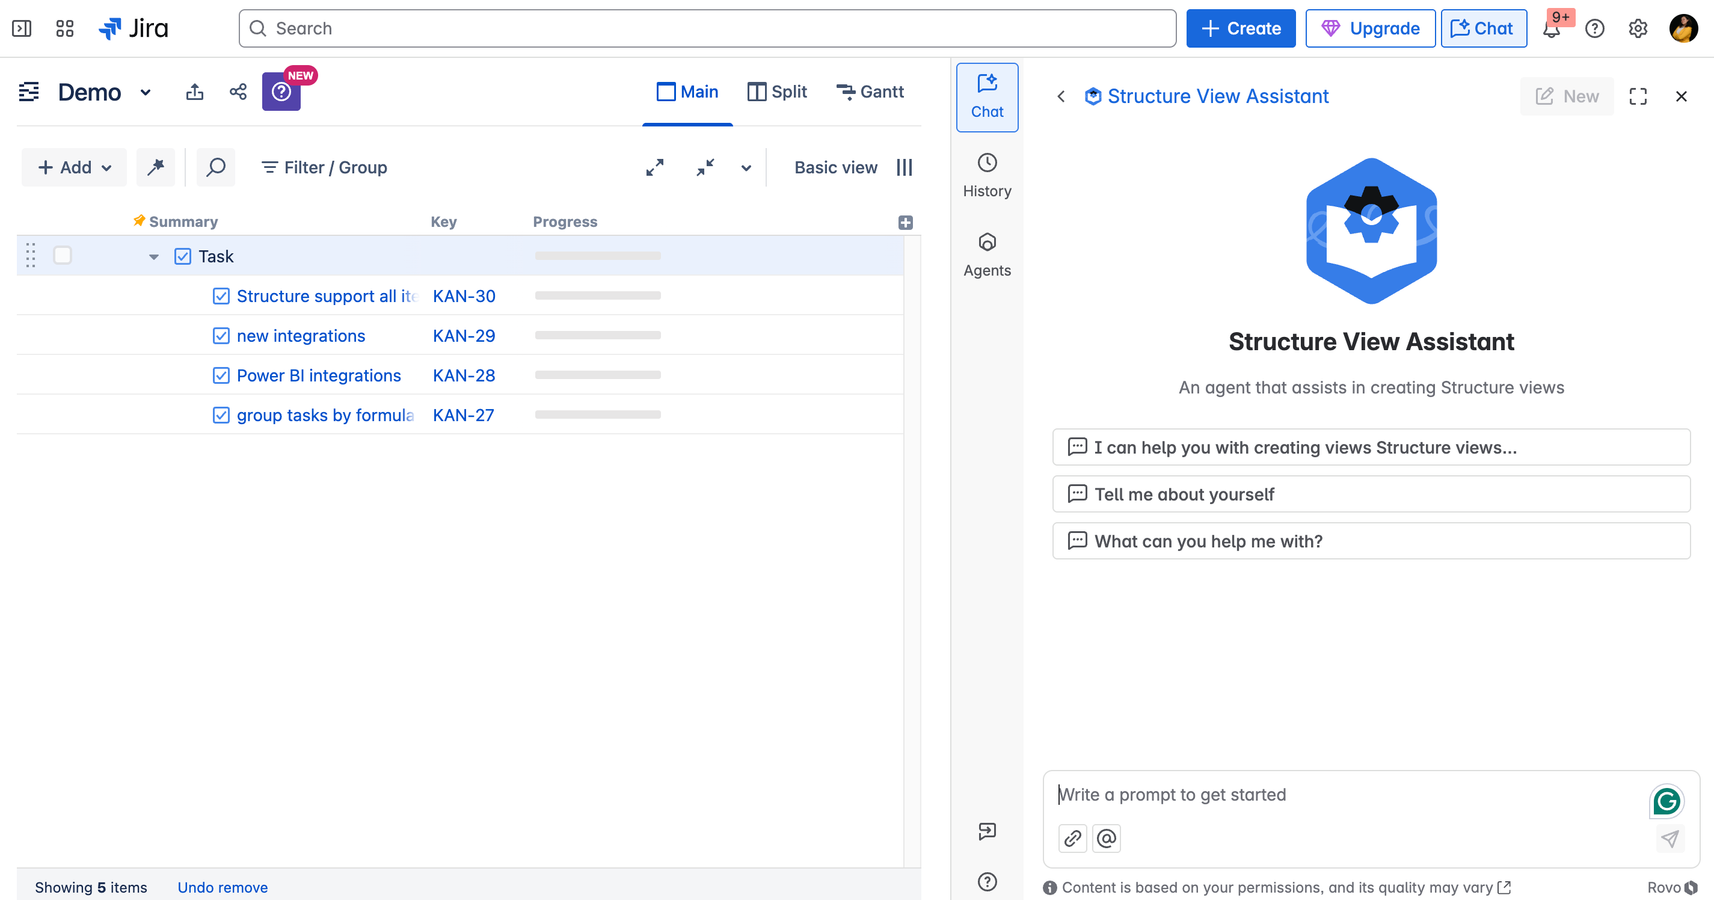The image size is (1714, 900).
Task: Open the notifications bell
Action: (x=1551, y=28)
